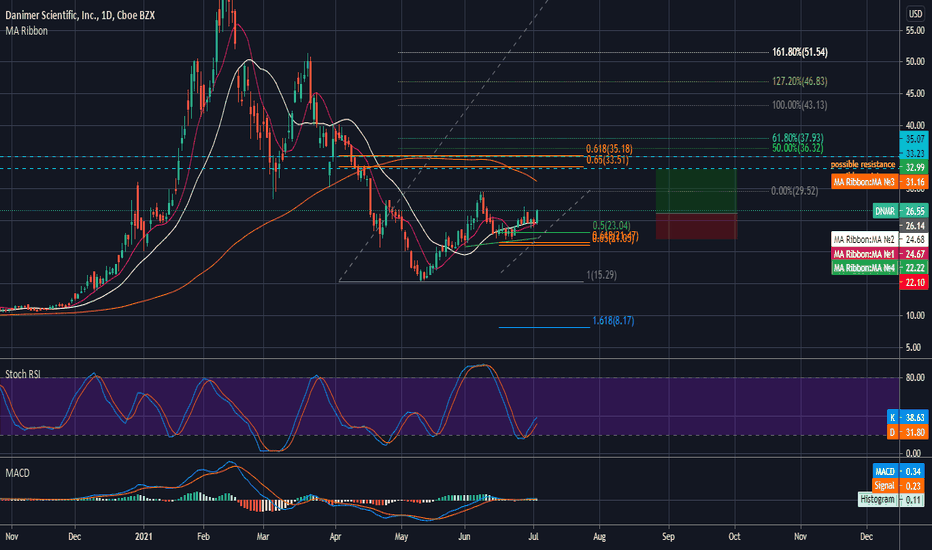
Task: Select the 0.00%(29.52) Fibonacci label
Action: point(794,191)
